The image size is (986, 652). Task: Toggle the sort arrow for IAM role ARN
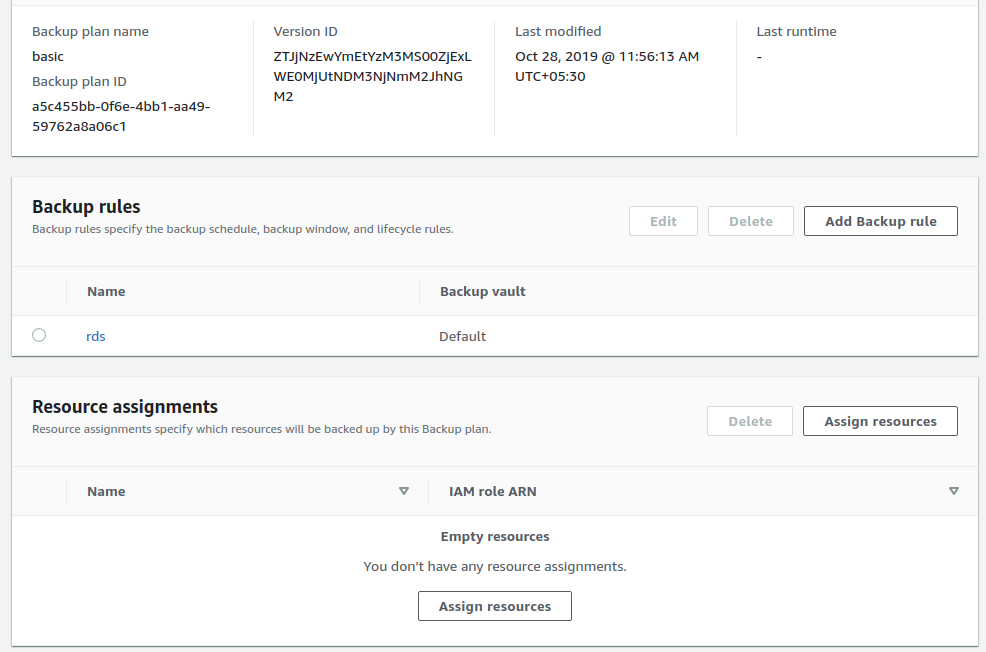click(953, 491)
